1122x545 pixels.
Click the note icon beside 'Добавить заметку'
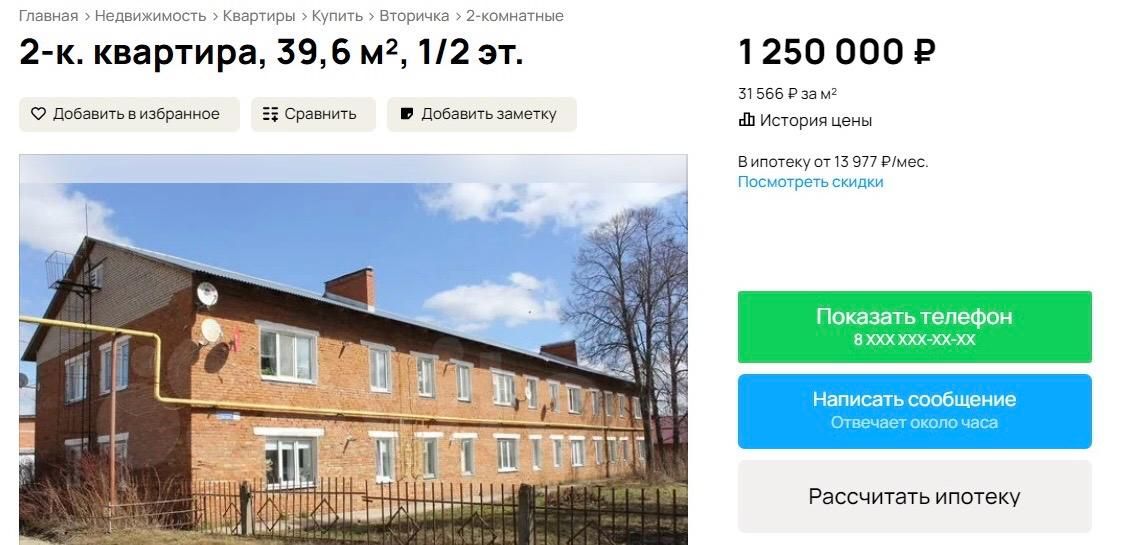click(406, 114)
